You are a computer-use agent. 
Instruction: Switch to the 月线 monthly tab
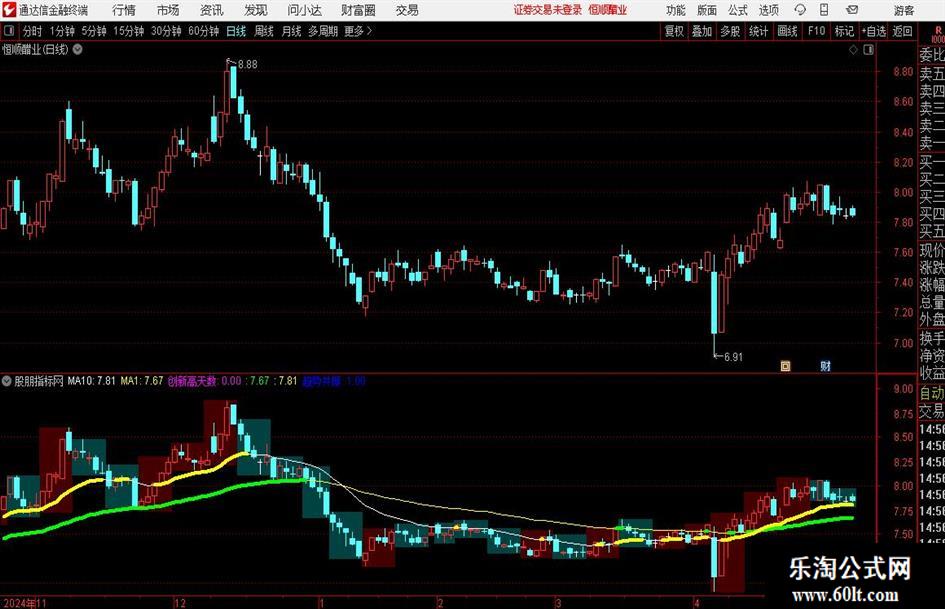point(291,31)
